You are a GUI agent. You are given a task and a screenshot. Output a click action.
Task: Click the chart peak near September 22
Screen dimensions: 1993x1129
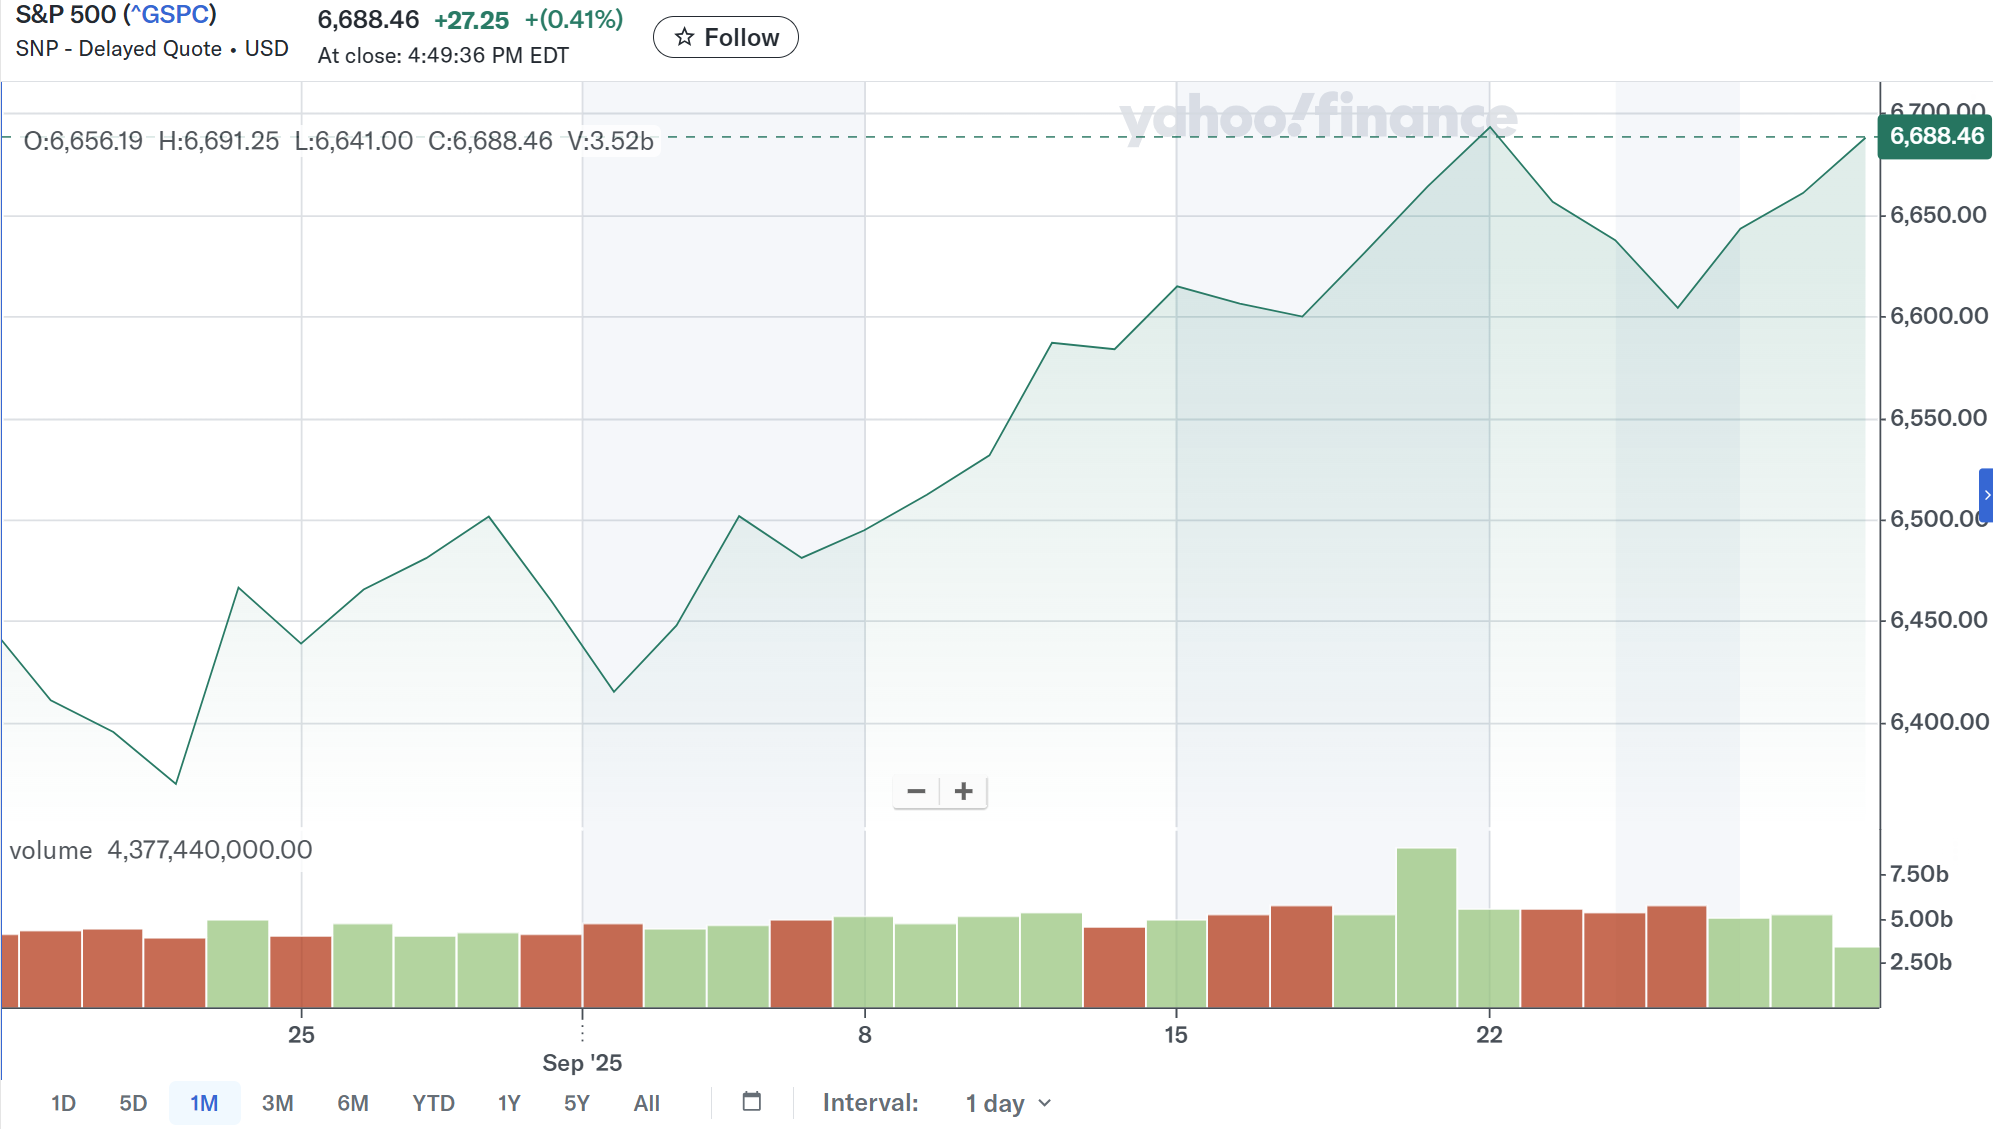click(1490, 128)
